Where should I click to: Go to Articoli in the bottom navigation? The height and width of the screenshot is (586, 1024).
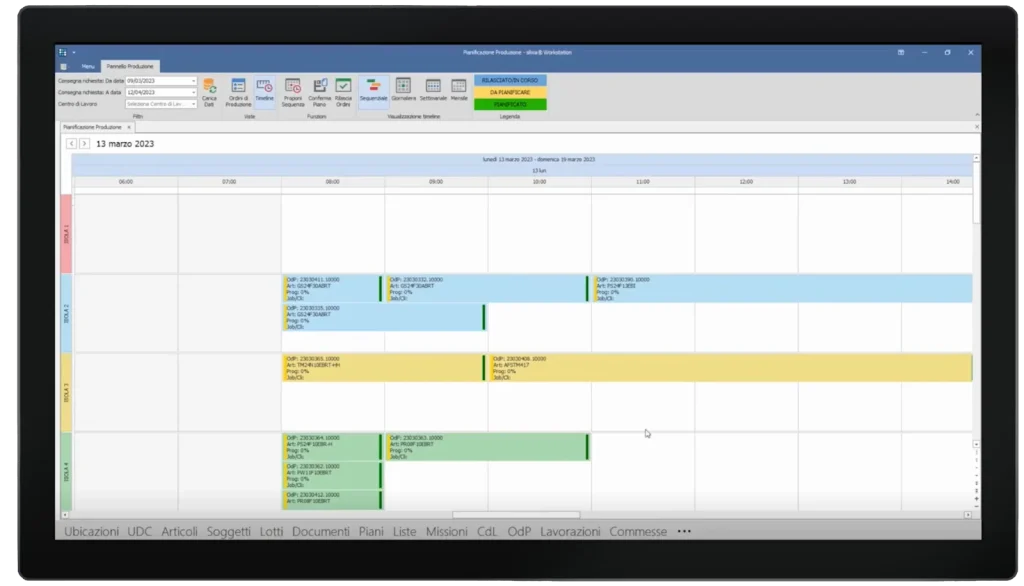coord(180,532)
